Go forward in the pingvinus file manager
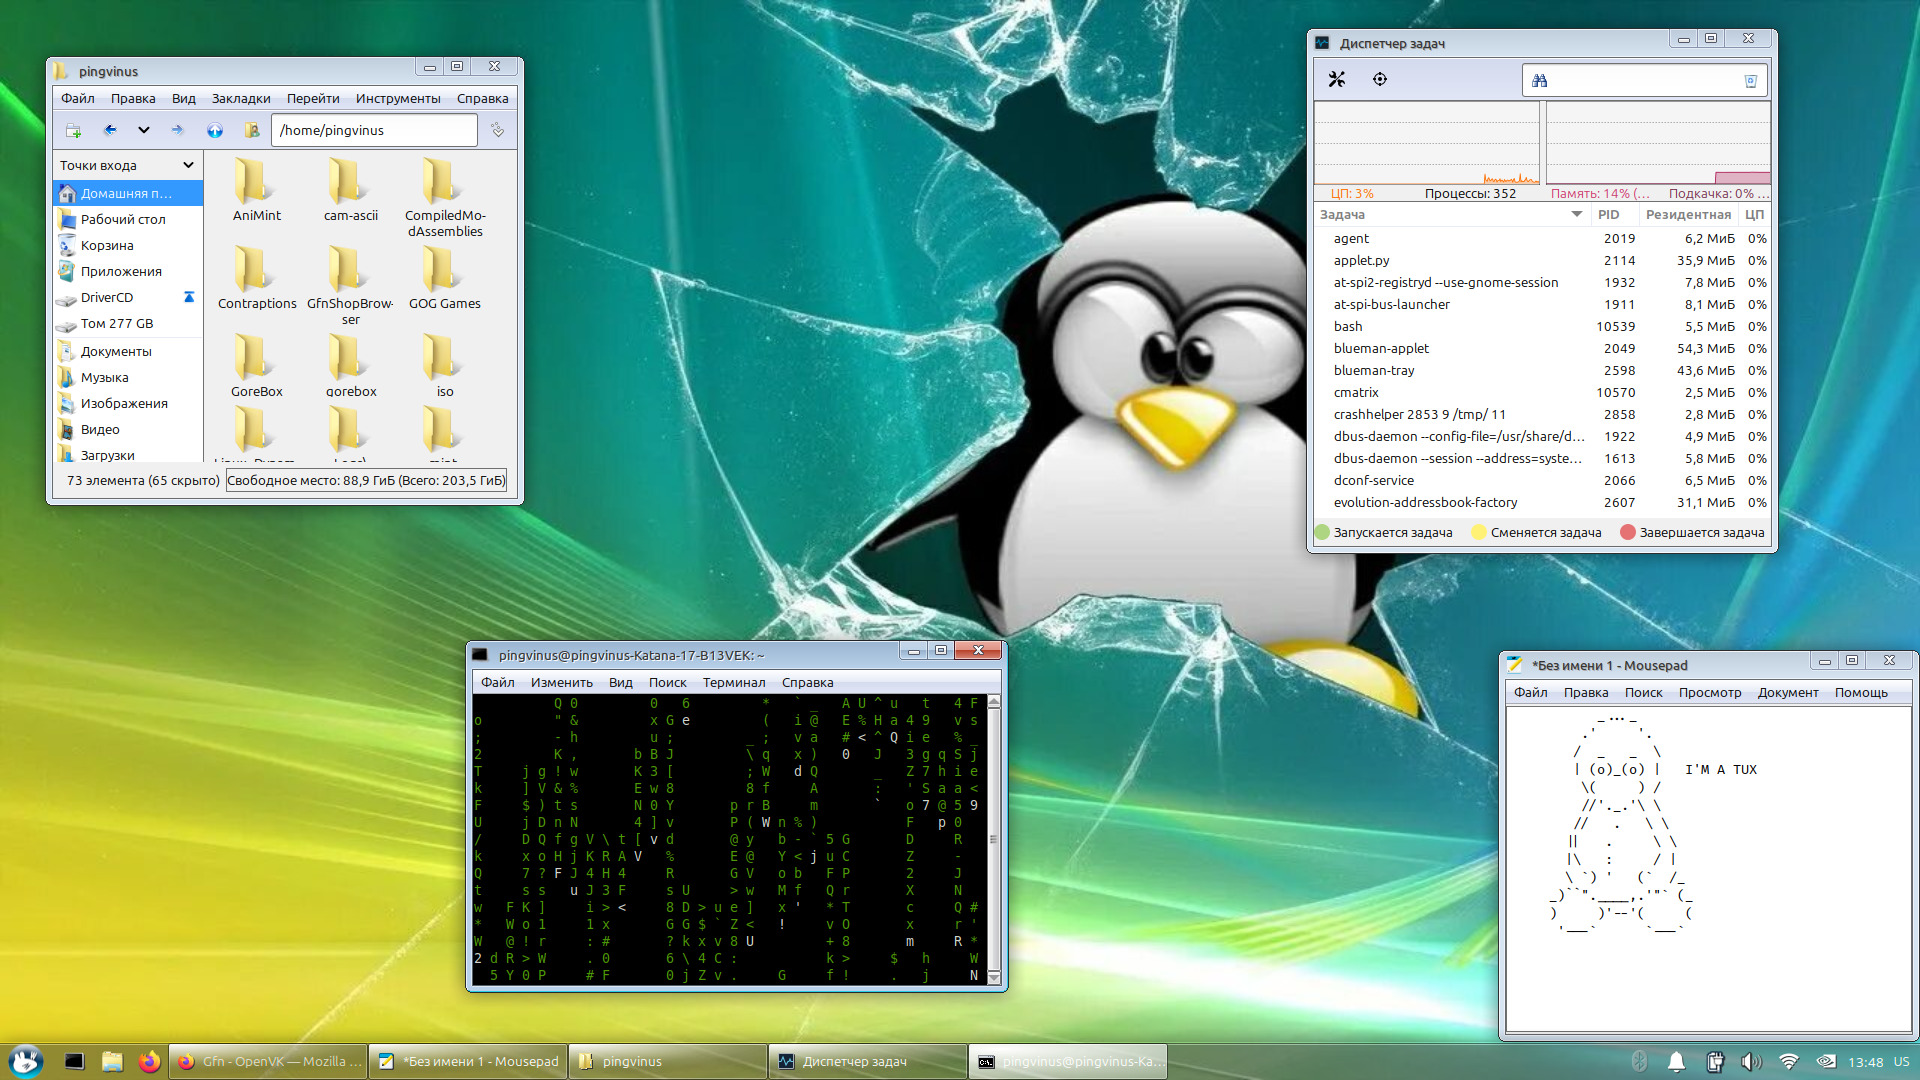The height and width of the screenshot is (1080, 1920). click(x=177, y=130)
